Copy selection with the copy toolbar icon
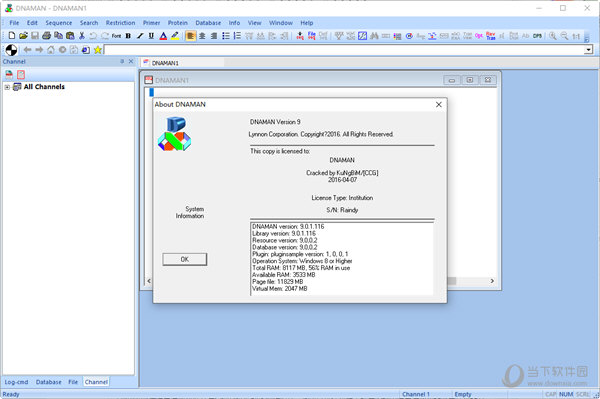 coord(58,36)
